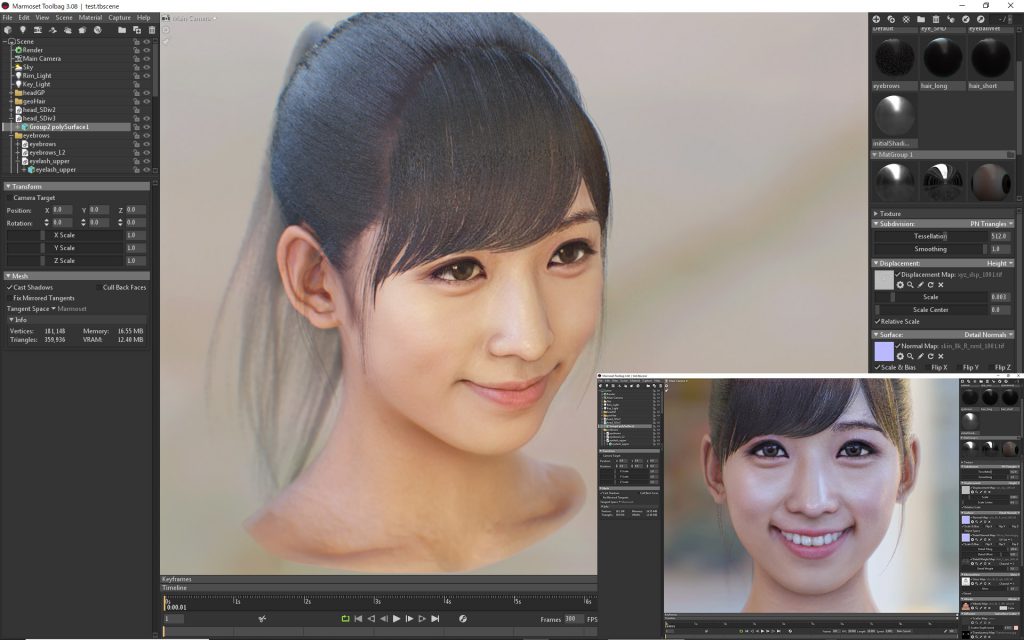Image resolution: width=1024 pixels, height=640 pixels.
Task: Click the Frames count input field
Action: click(573, 619)
